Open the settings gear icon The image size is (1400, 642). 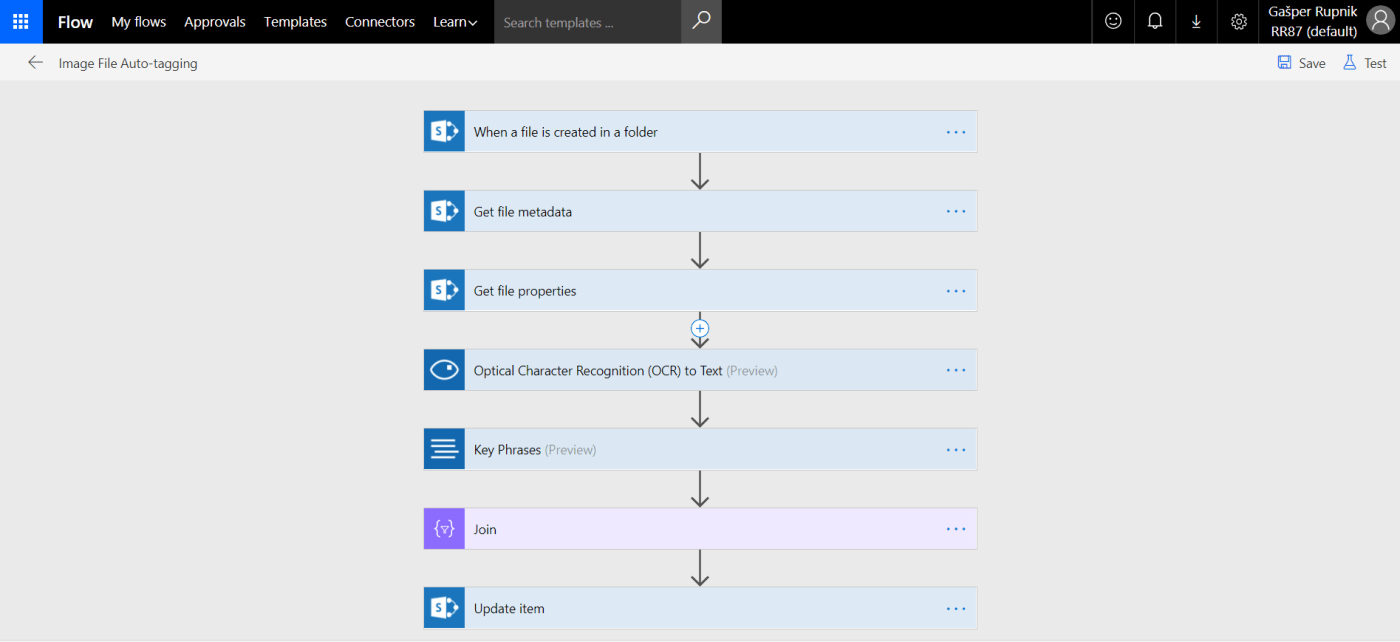pos(1238,21)
